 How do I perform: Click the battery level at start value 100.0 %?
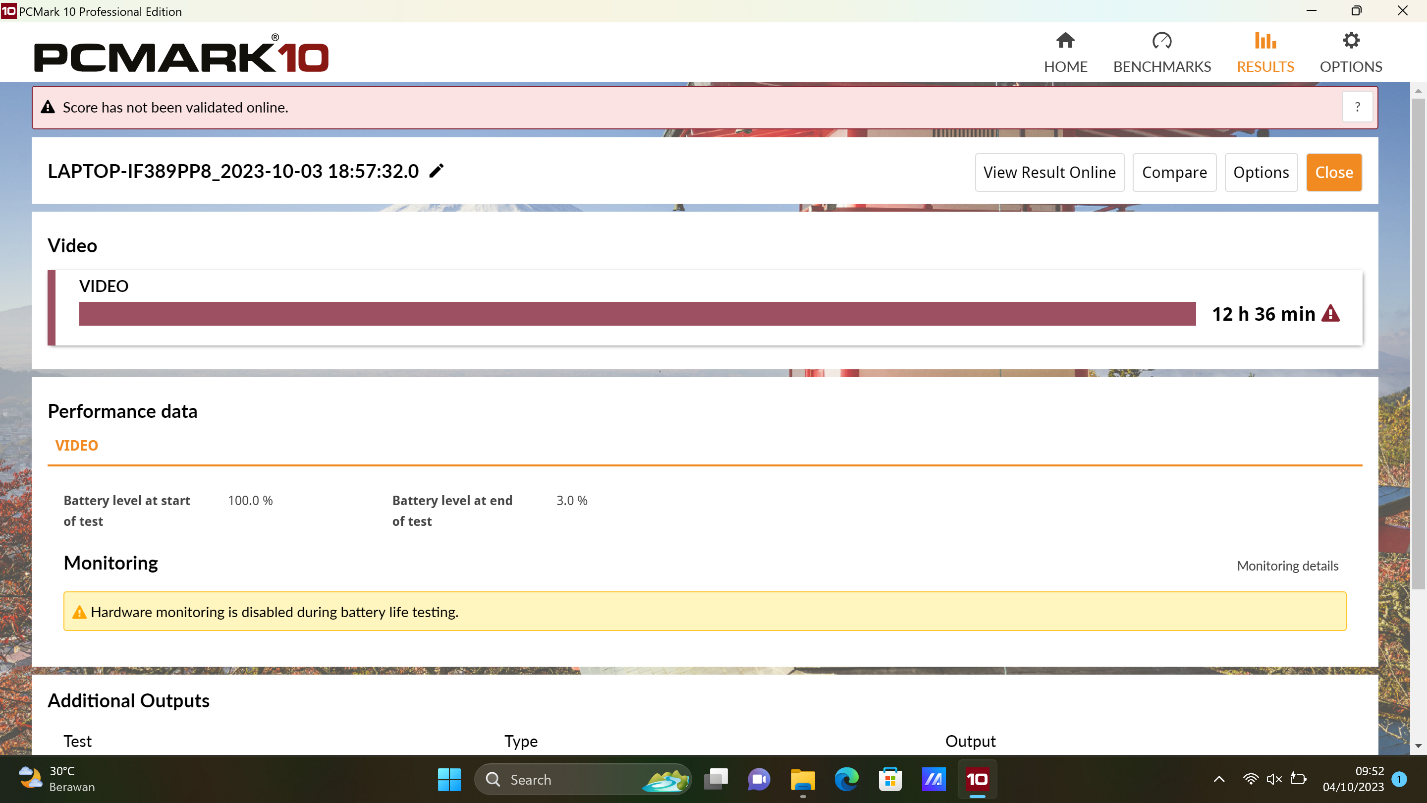click(x=250, y=500)
